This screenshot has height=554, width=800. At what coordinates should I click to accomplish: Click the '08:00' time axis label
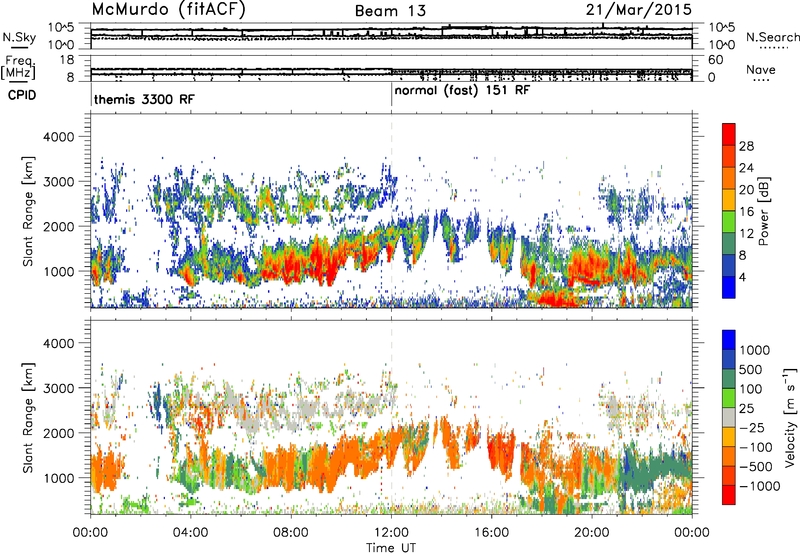tap(291, 533)
